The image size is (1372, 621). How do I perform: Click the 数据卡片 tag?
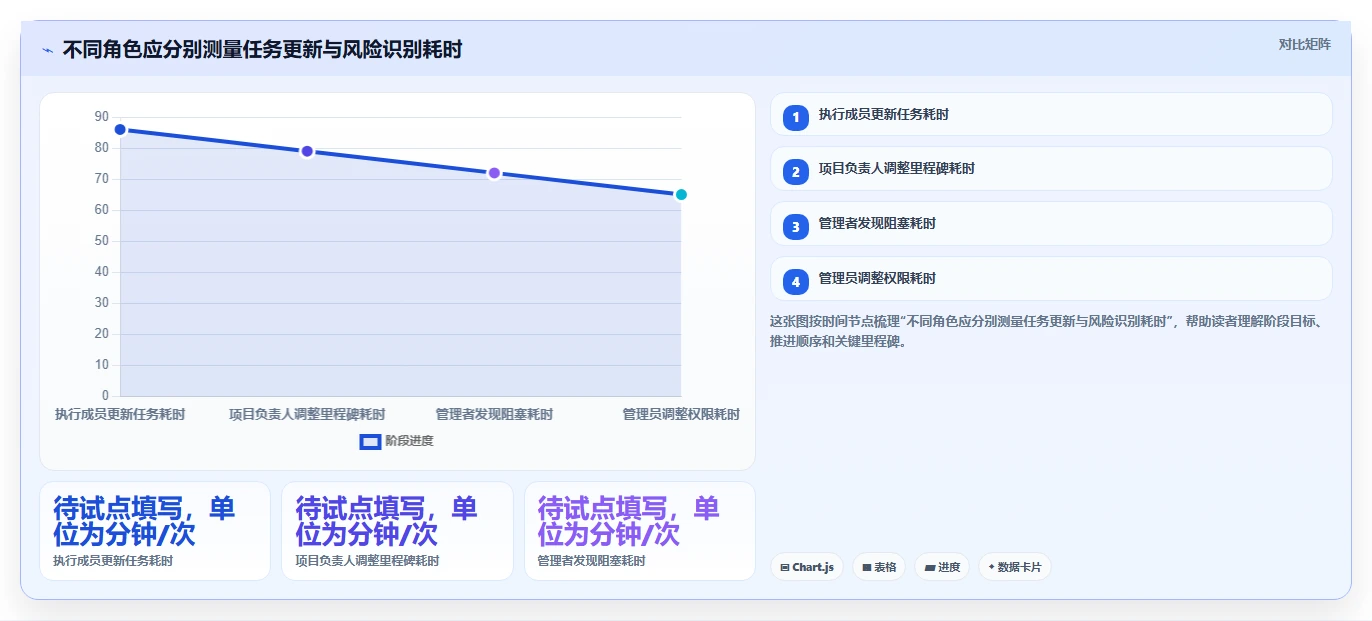tap(1014, 567)
